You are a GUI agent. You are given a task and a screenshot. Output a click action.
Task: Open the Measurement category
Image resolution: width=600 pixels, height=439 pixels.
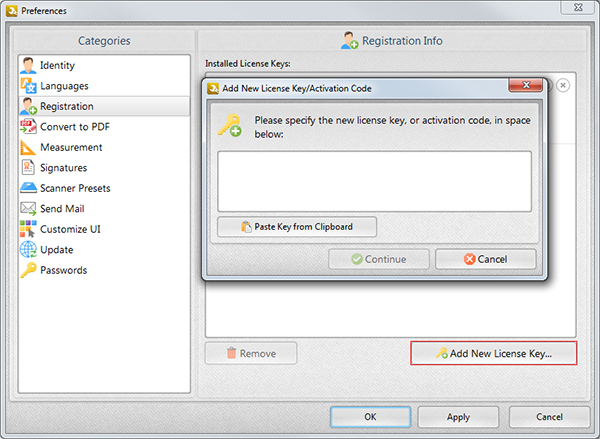71,147
